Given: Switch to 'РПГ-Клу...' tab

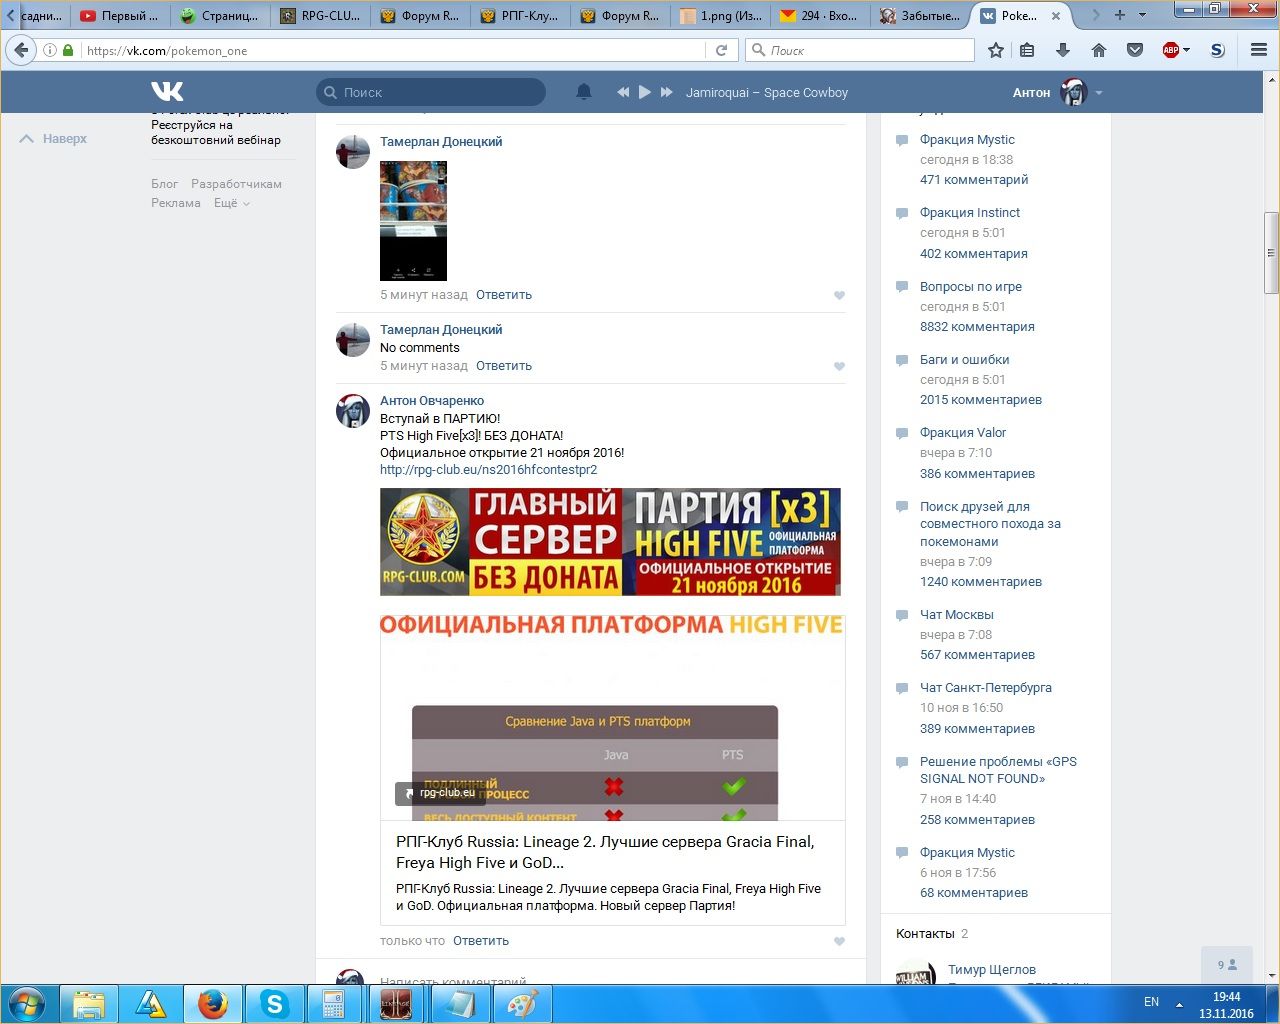Looking at the screenshot, I should coord(522,15).
